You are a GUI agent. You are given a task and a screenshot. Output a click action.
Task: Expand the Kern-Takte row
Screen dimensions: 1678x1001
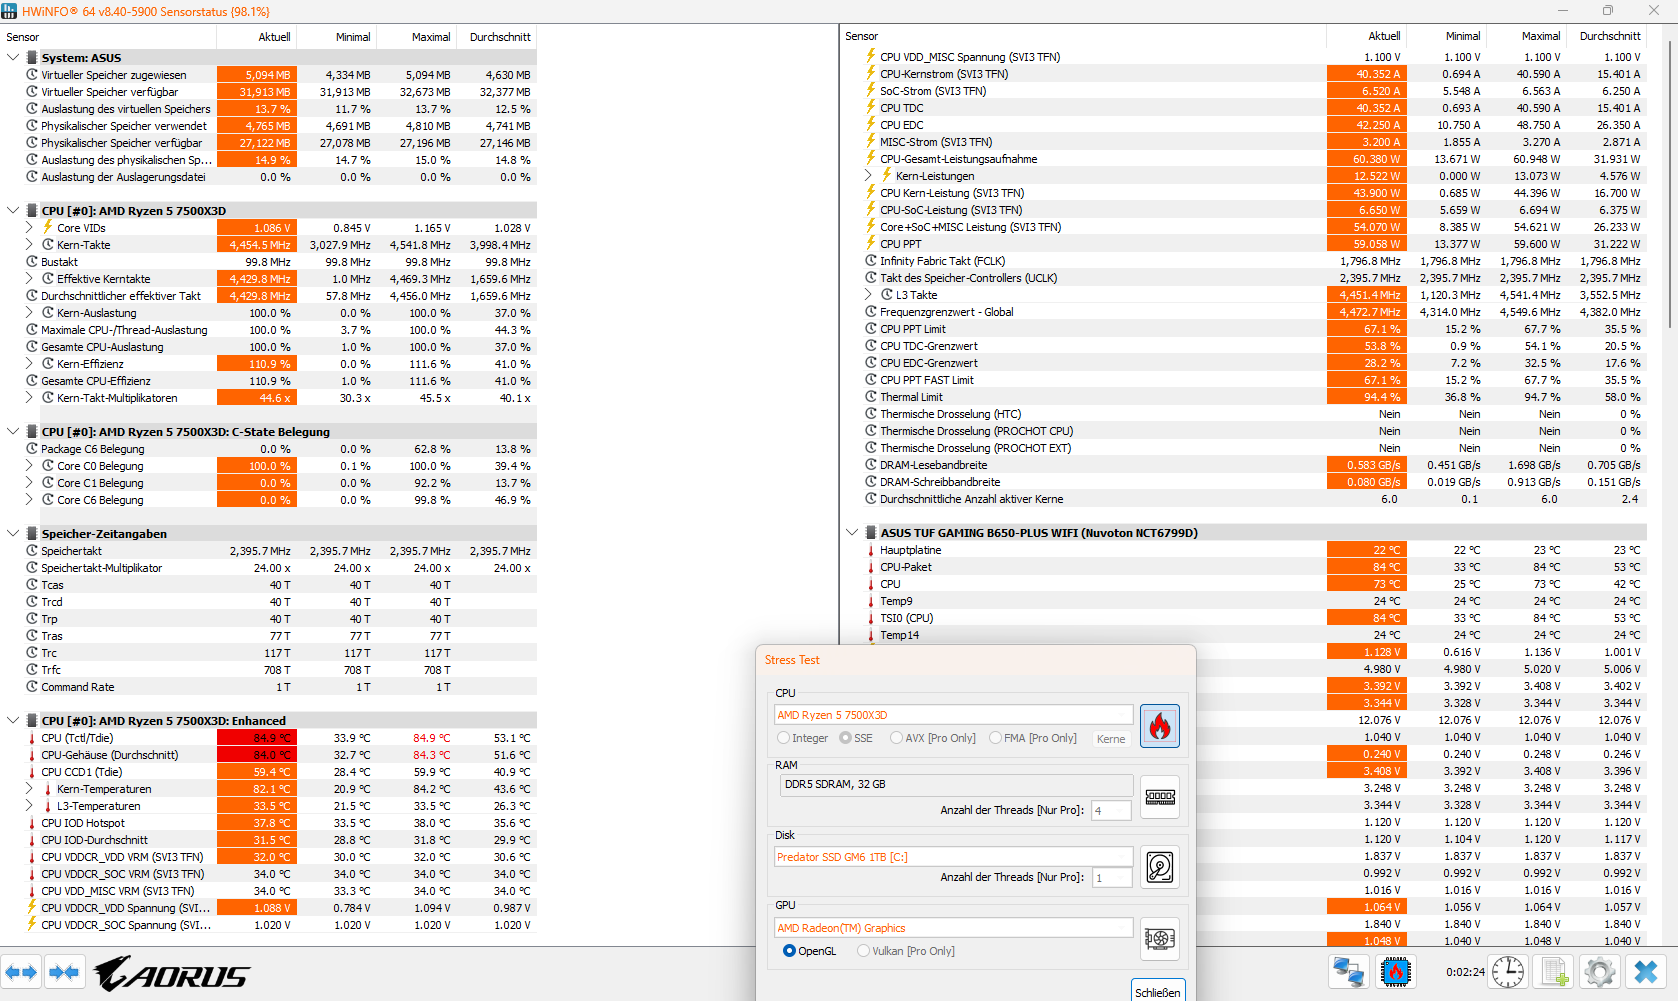[30, 245]
